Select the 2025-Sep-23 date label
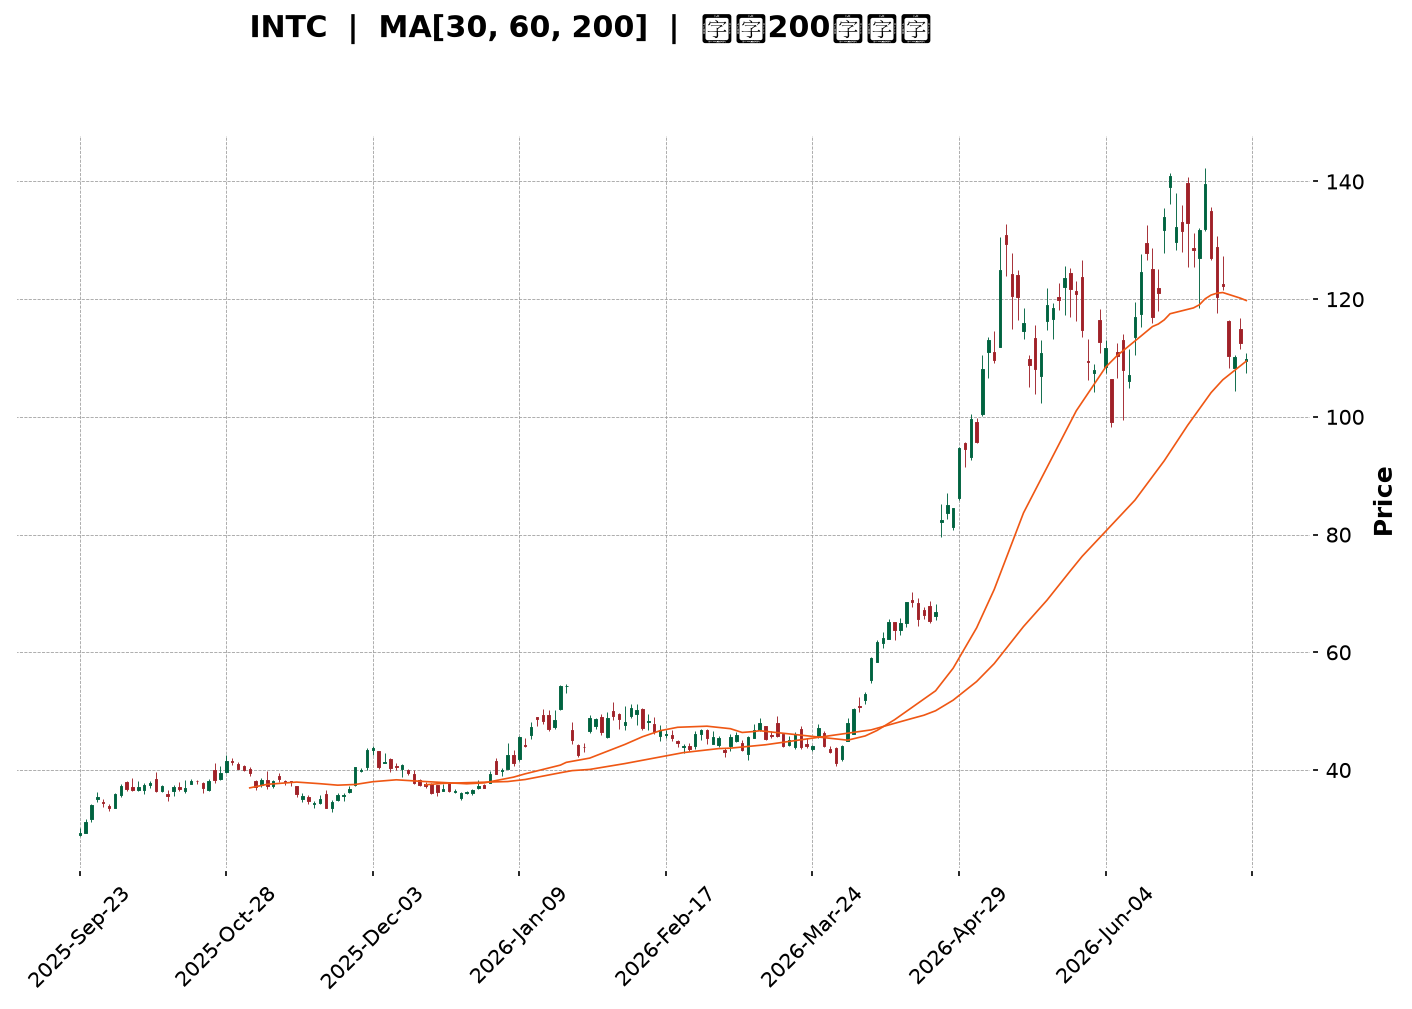1412x1009 pixels. (78, 937)
